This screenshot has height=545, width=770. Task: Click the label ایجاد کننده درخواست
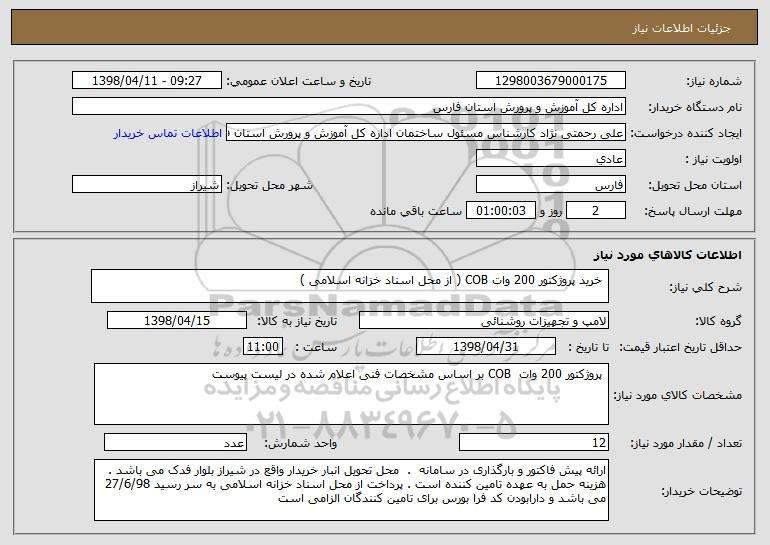coord(686,134)
